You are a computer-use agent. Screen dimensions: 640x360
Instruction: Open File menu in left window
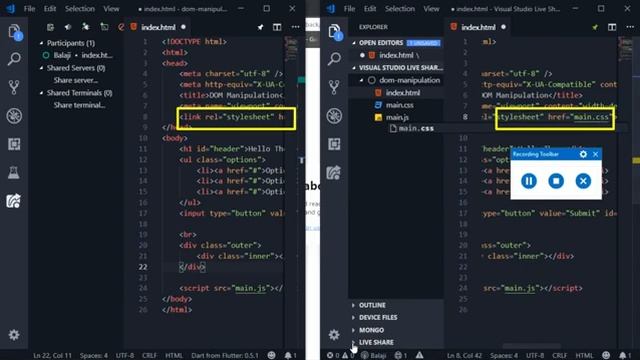point(29,9)
